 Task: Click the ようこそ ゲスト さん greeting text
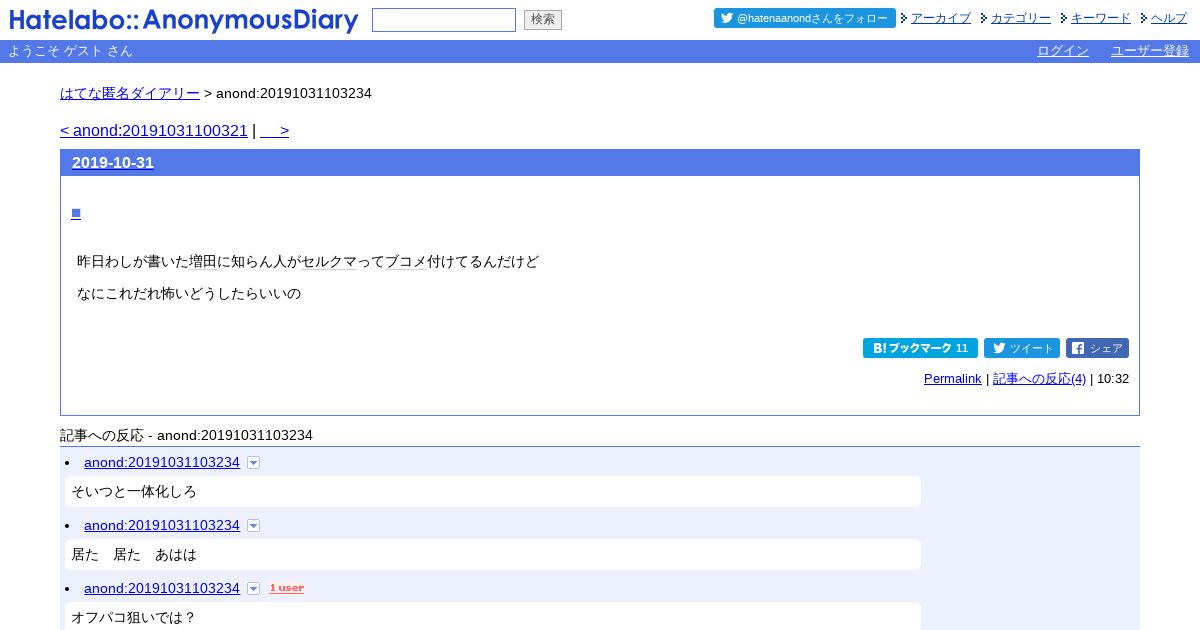click(x=70, y=51)
